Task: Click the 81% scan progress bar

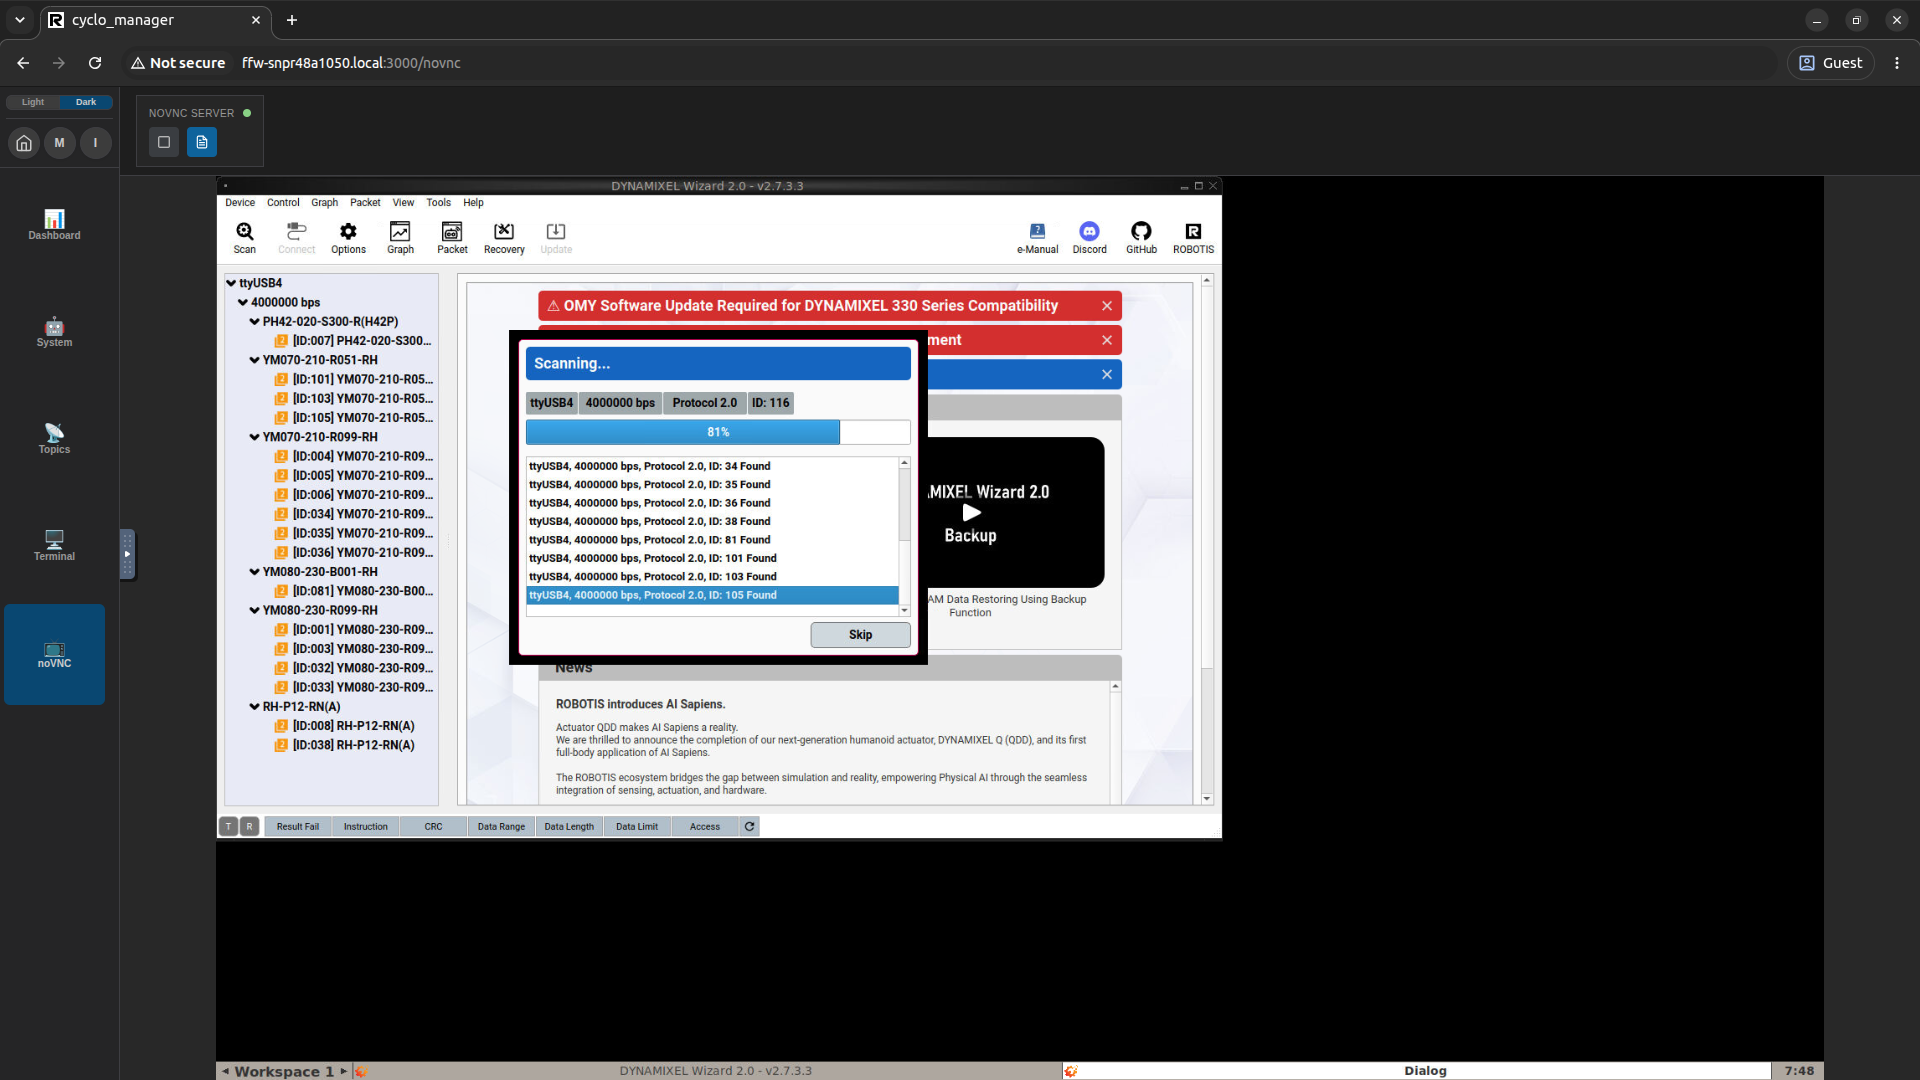Action: click(718, 432)
